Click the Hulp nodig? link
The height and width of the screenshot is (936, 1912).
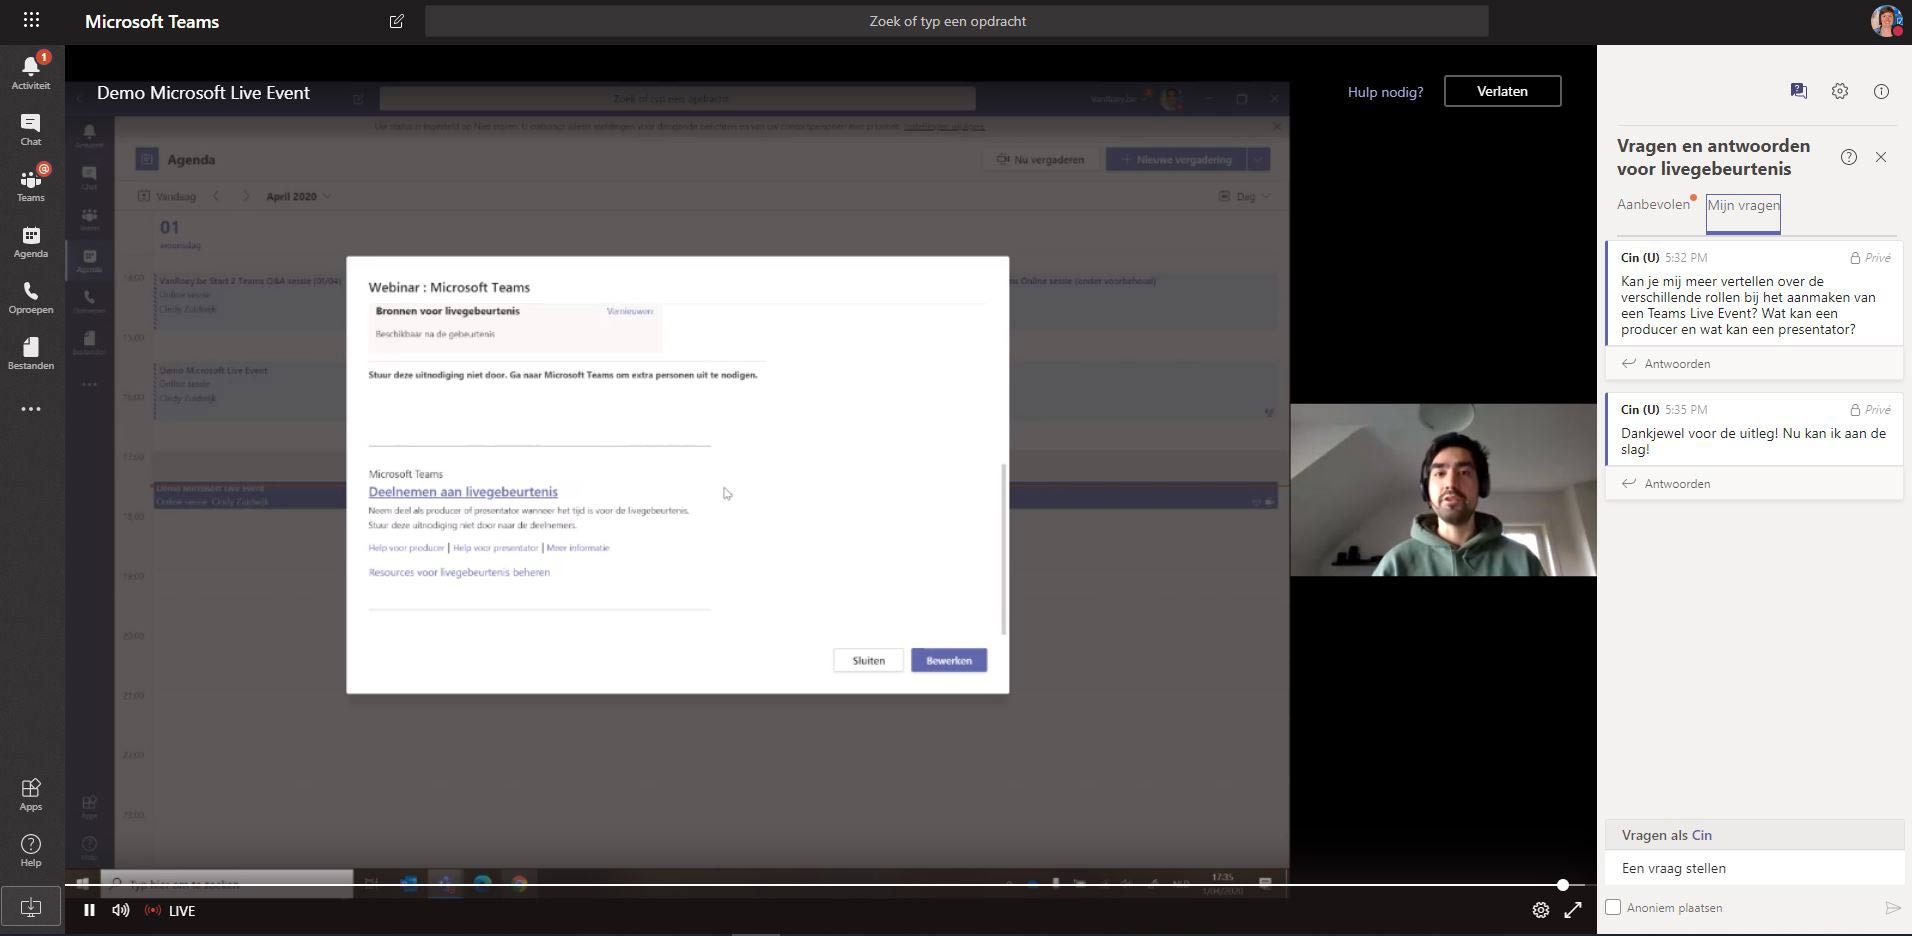(1385, 92)
